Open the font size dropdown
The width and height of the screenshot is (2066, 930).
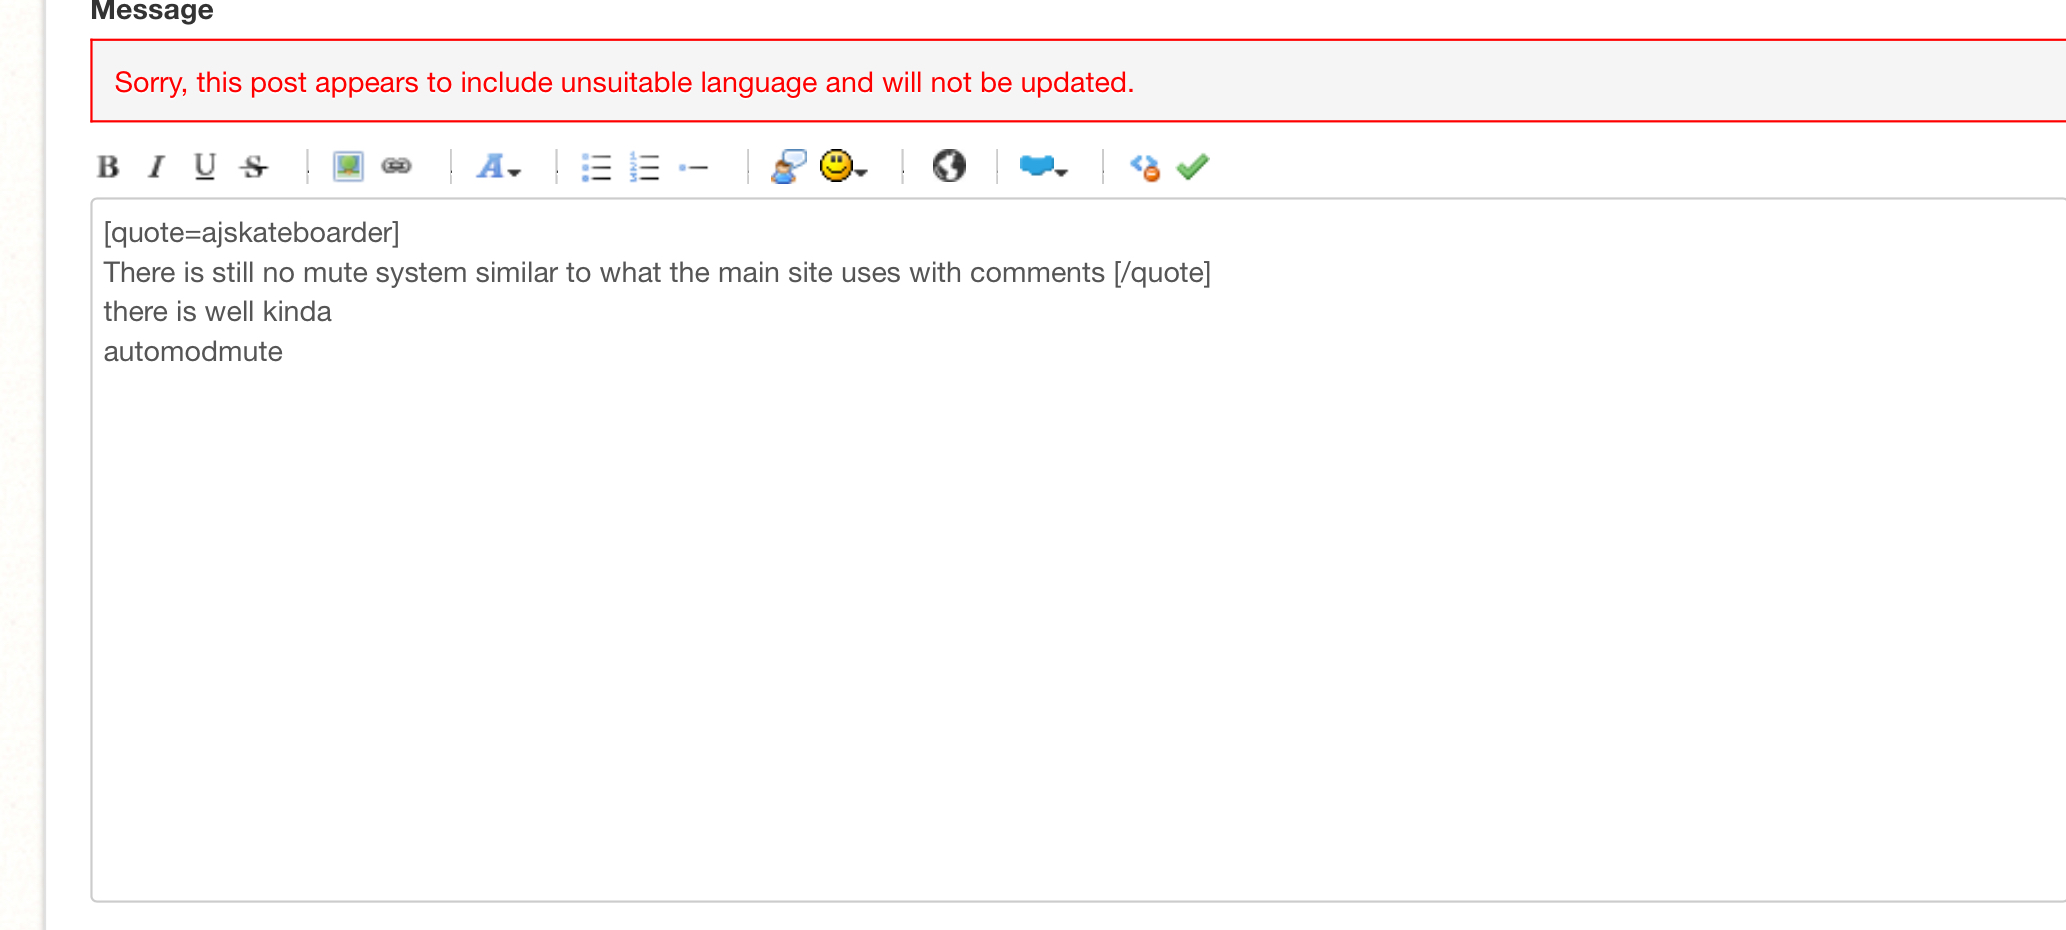point(498,166)
